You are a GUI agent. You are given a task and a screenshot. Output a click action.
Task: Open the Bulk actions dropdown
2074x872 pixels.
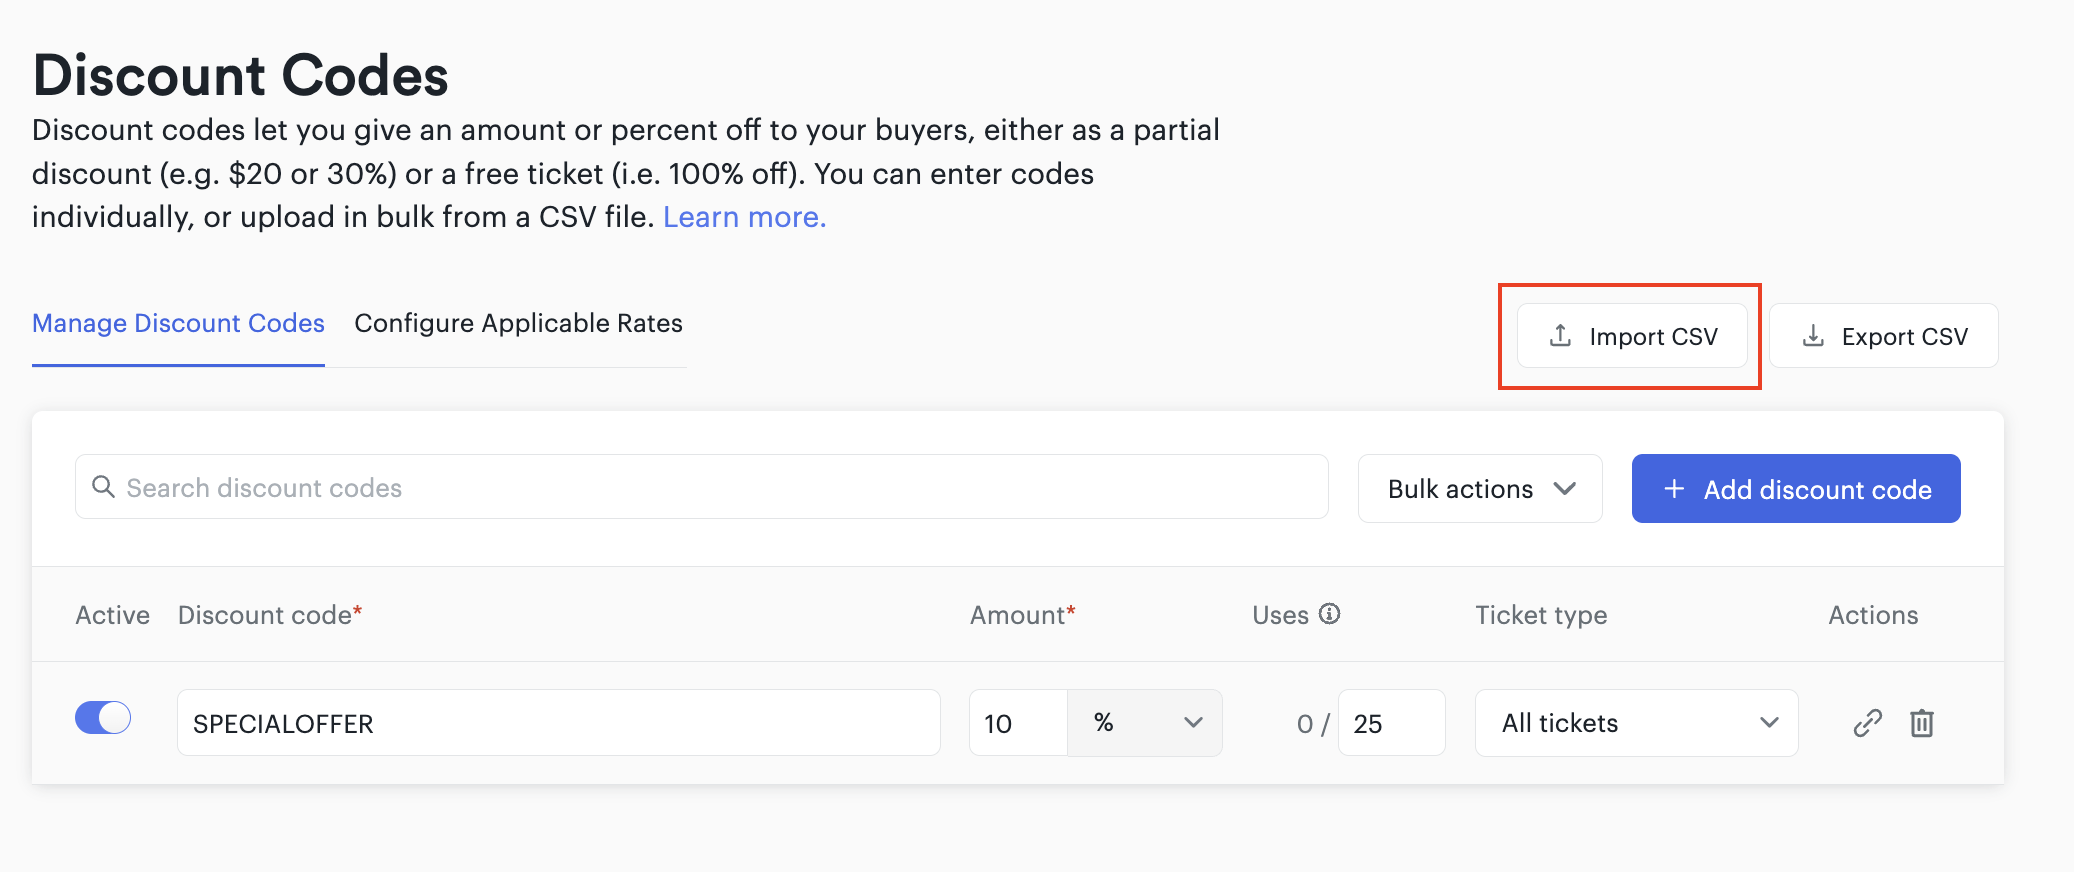coord(1480,489)
